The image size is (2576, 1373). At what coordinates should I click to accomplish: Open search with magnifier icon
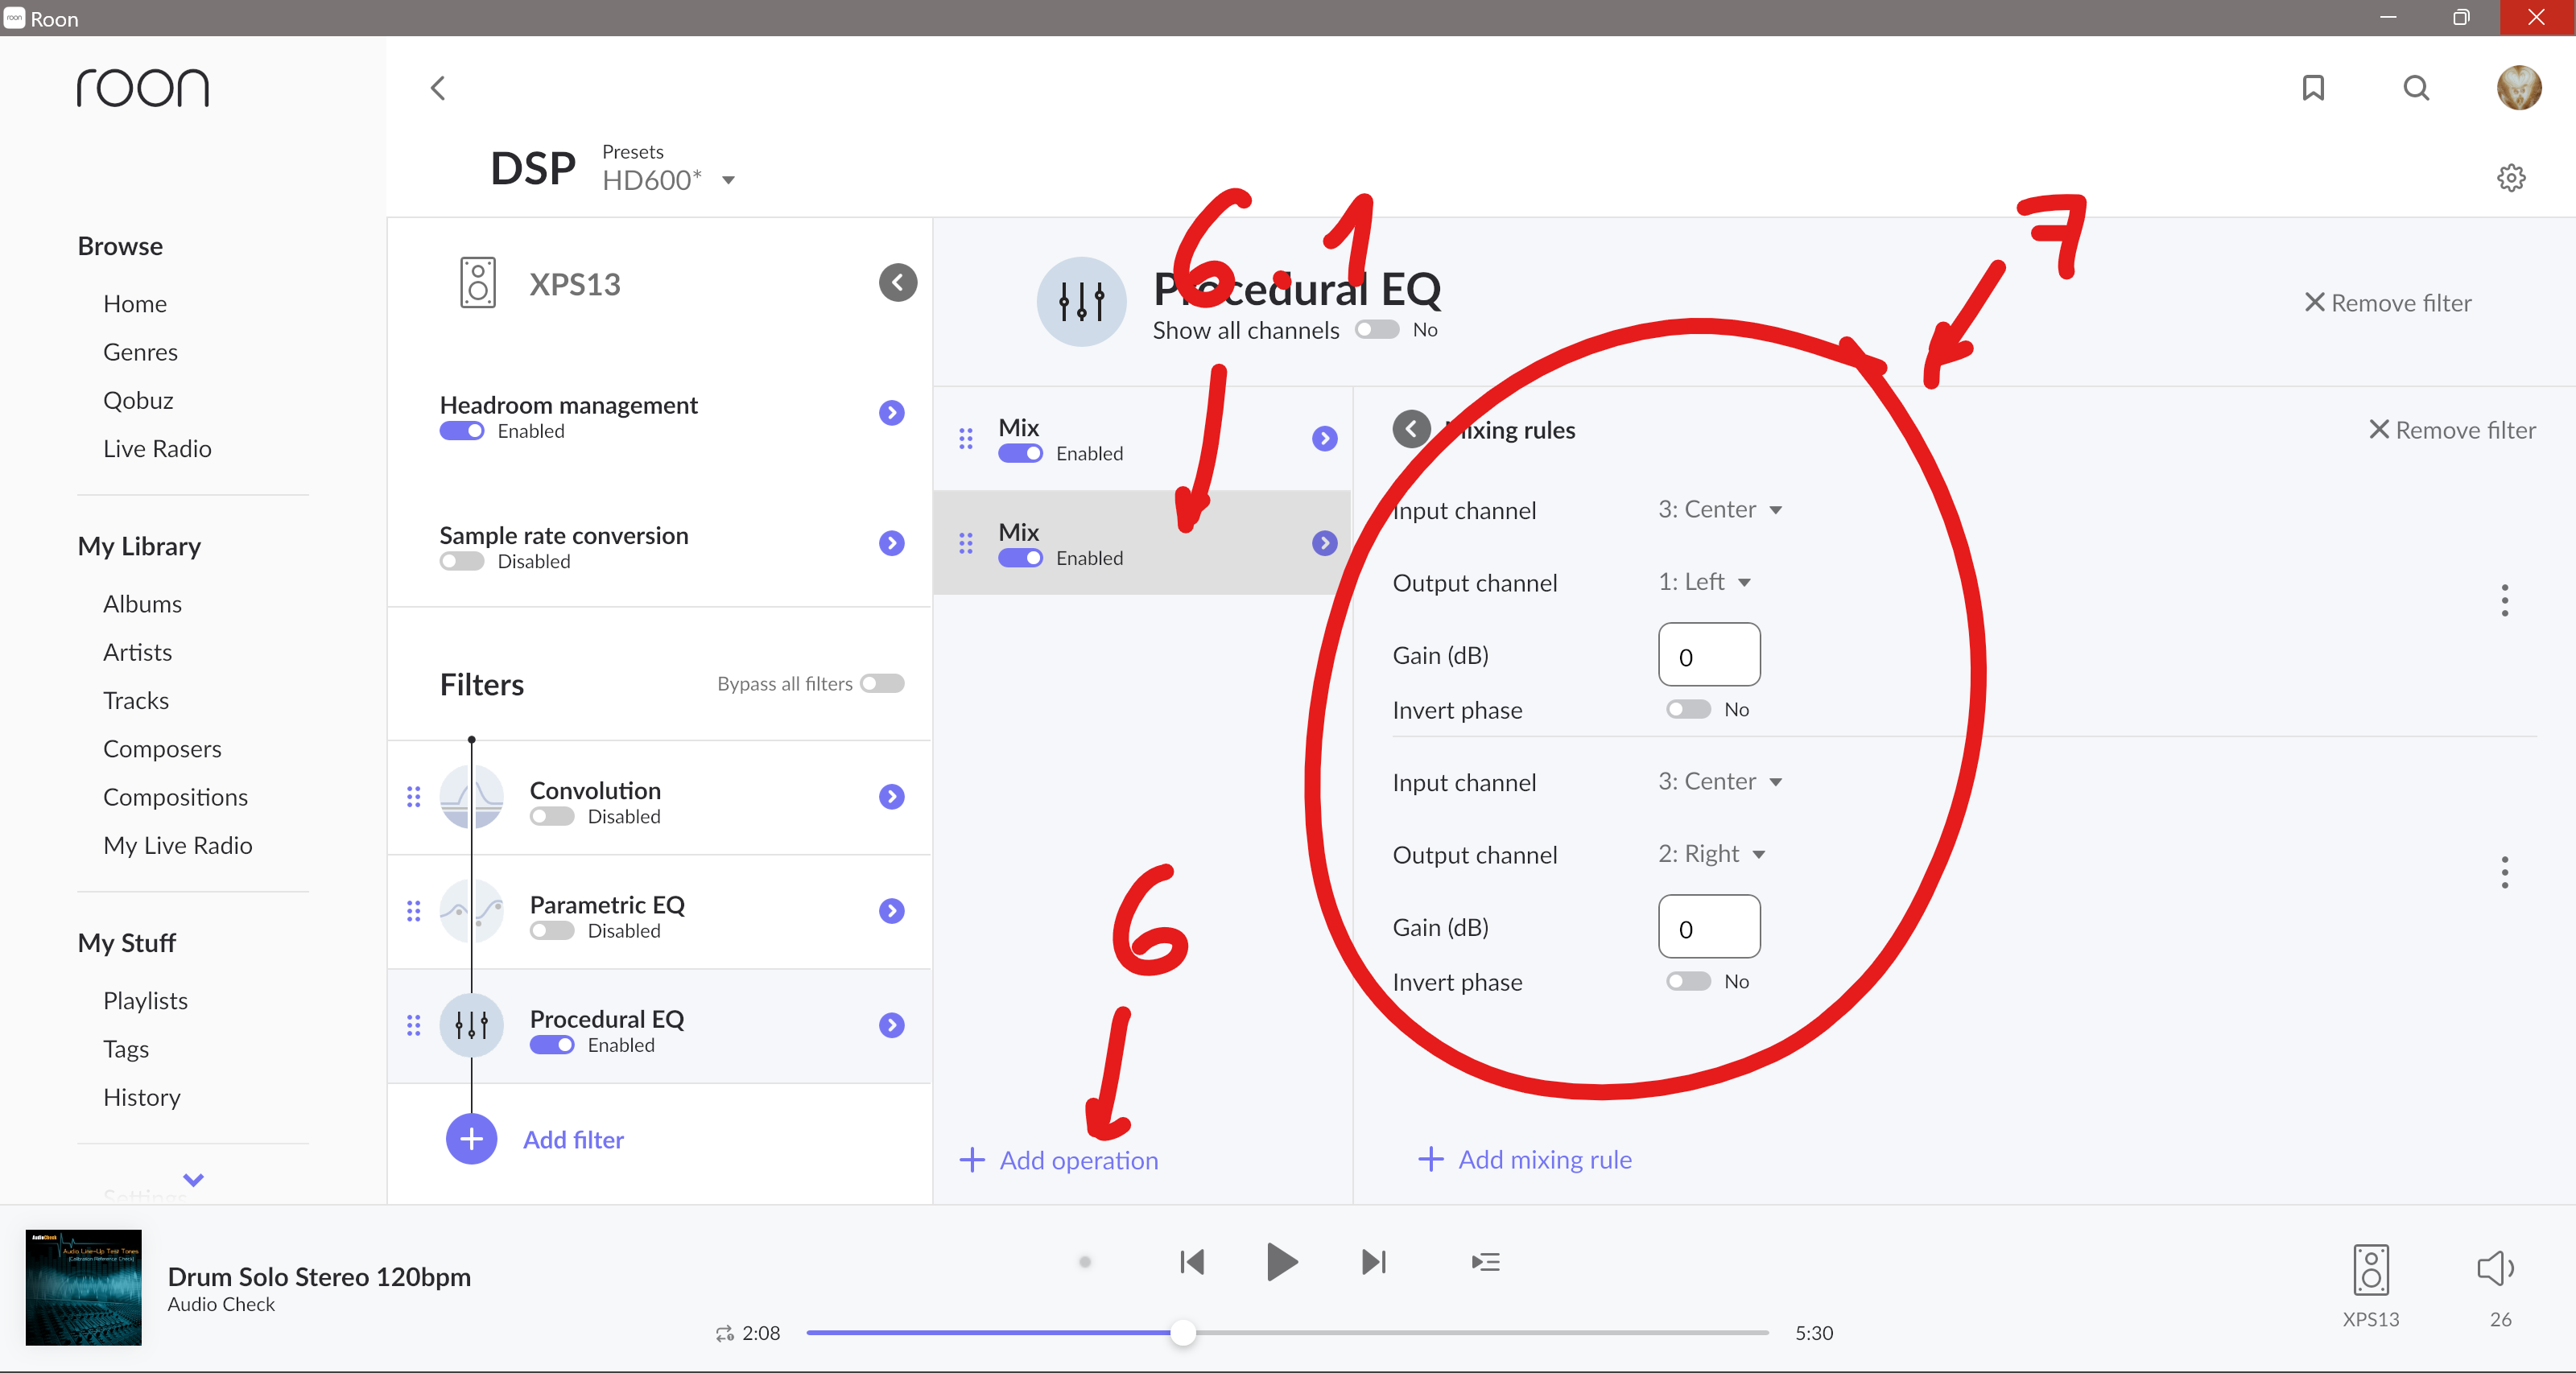click(x=2416, y=88)
